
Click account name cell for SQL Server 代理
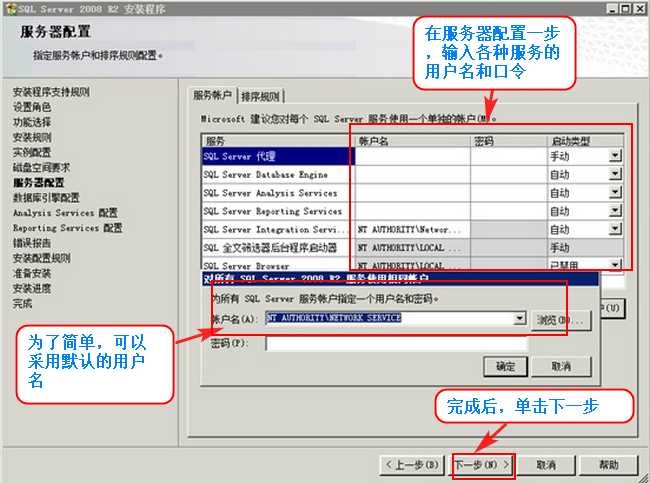click(412, 156)
